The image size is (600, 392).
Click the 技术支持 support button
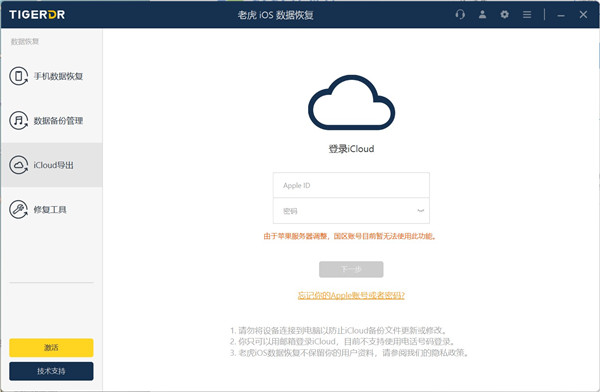click(x=51, y=371)
